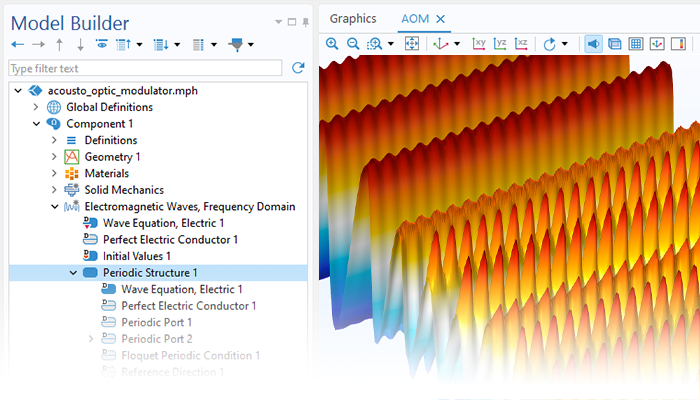Click the Materials node icon
This screenshot has height=400, width=700.
click(x=71, y=173)
